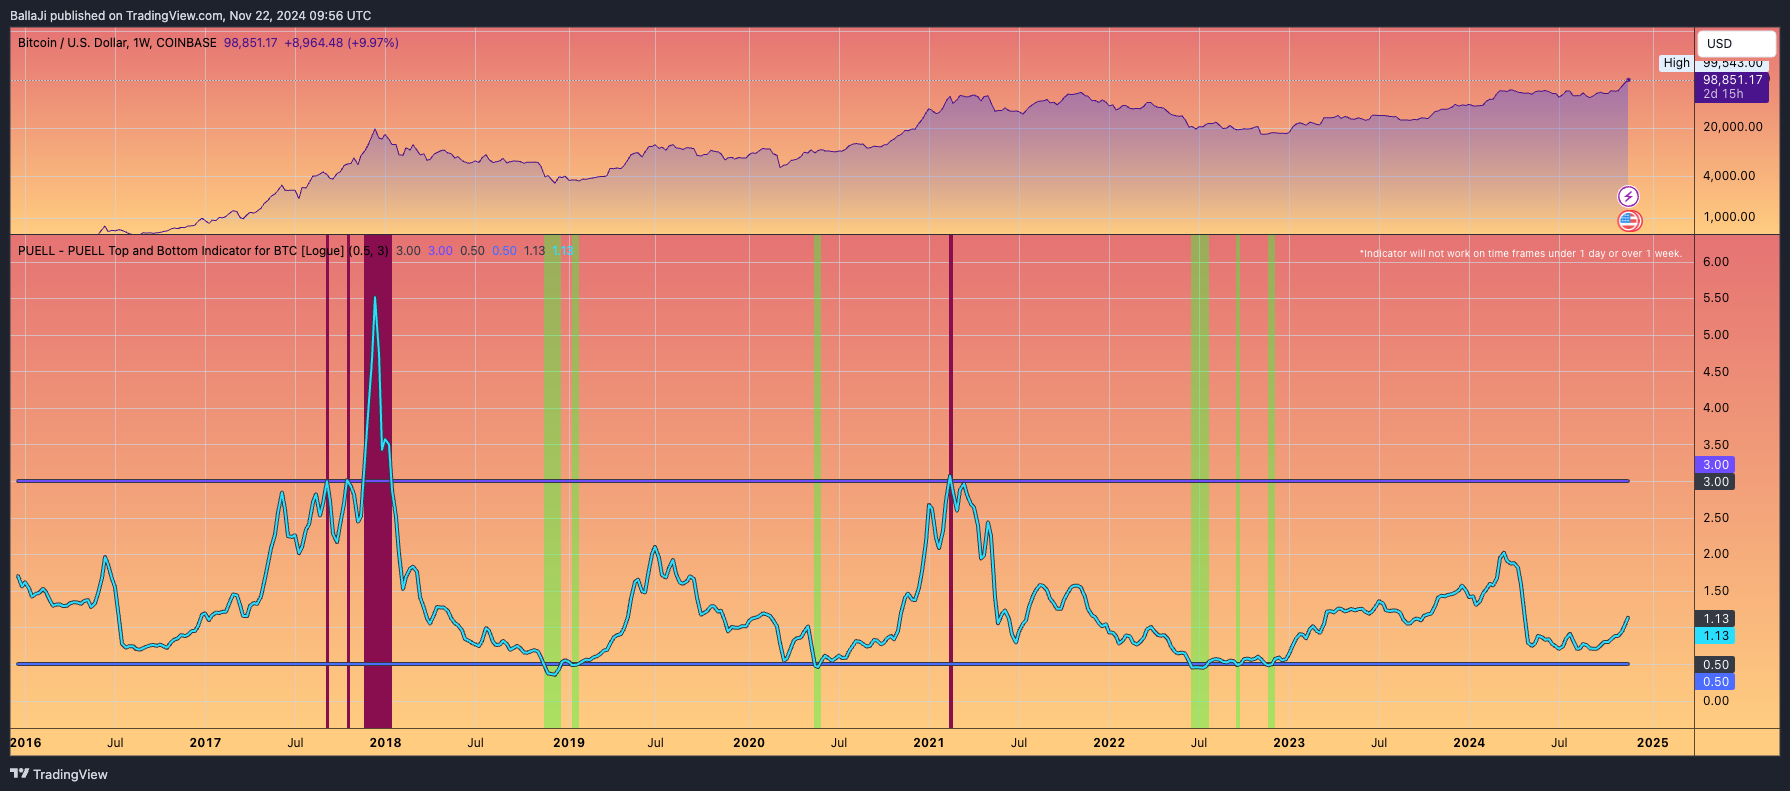Click the purple 98,851.17 2d 15h price label
Screen dimensions: 1790x791
pos(1732,87)
